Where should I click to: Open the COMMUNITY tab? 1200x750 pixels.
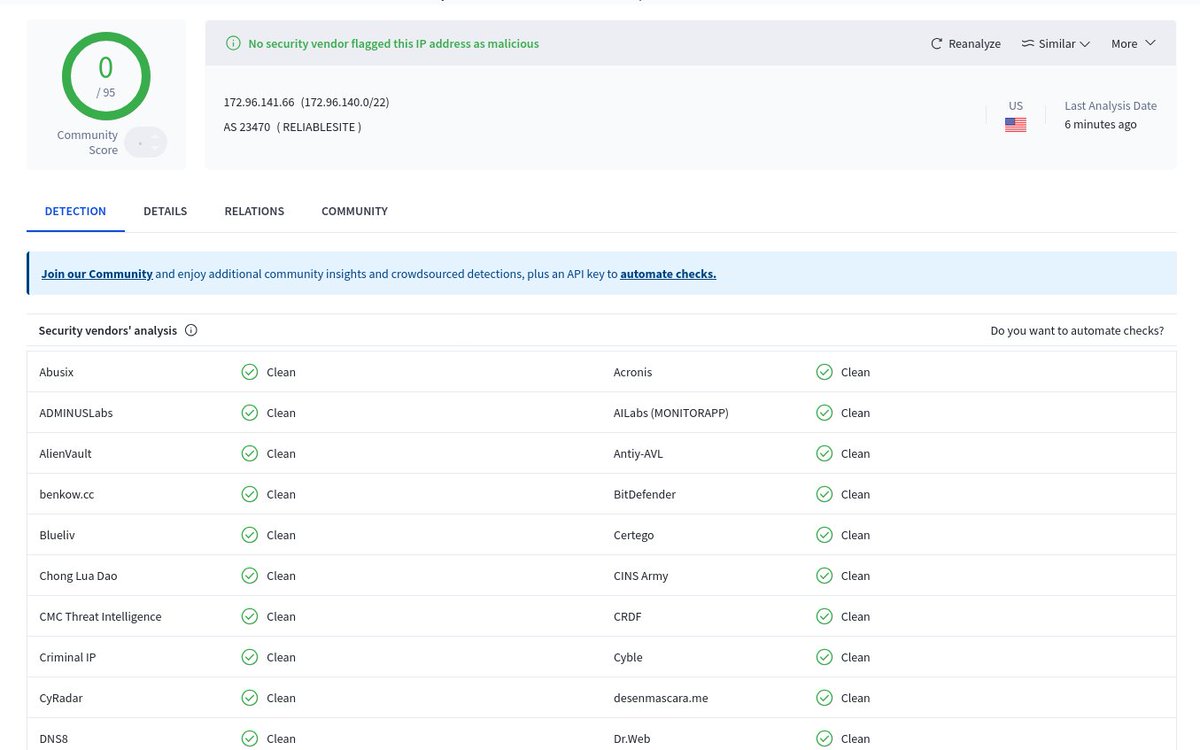354,211
